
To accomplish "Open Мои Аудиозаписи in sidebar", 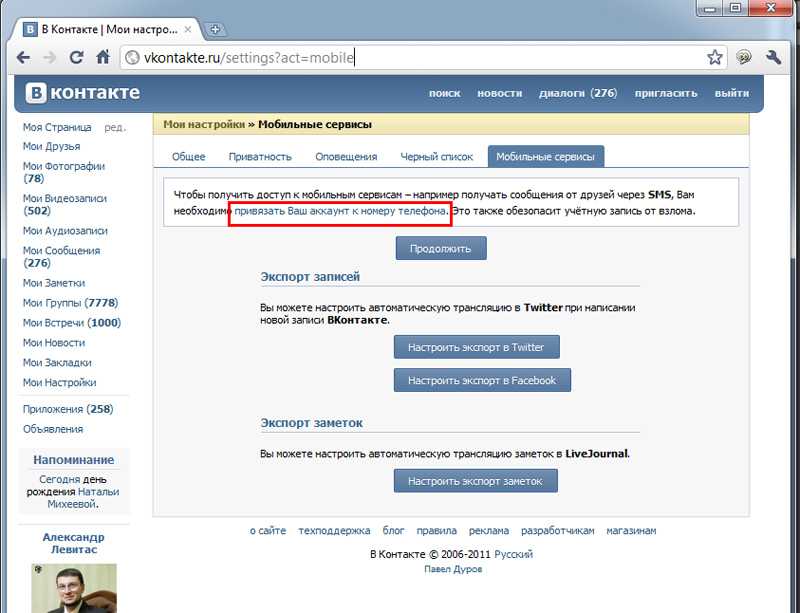I will (x=65, y=231).
